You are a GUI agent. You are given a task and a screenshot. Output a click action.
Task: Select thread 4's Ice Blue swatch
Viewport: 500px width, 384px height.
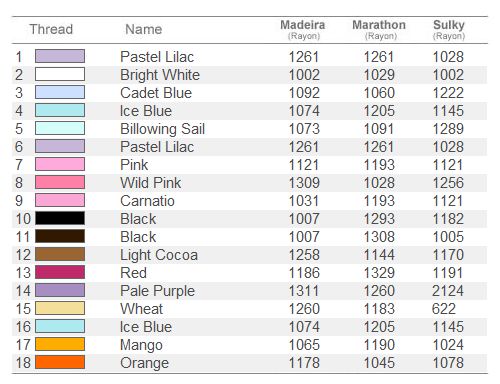pos(60,110)
